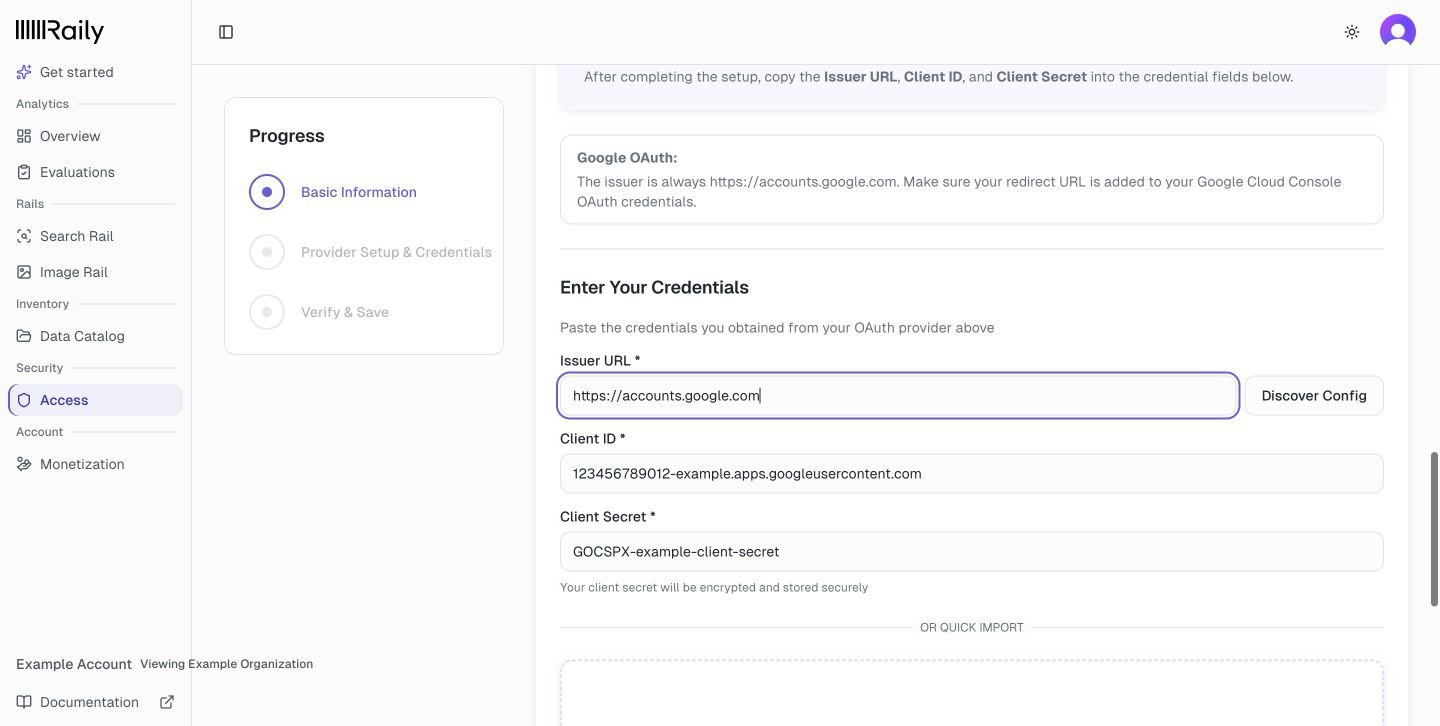
Task: Click the quick import drop zone
Action: click(x=972, y=693)
